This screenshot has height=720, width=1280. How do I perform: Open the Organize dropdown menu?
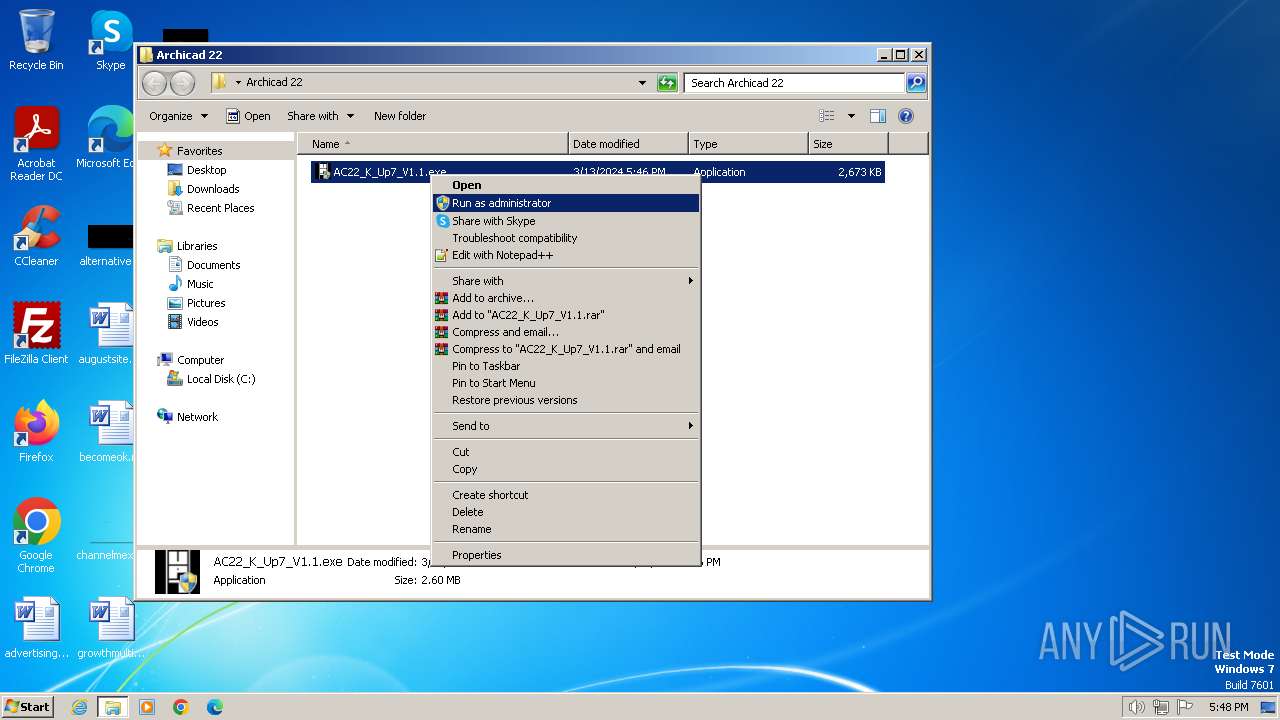click(x=178, y=116)
